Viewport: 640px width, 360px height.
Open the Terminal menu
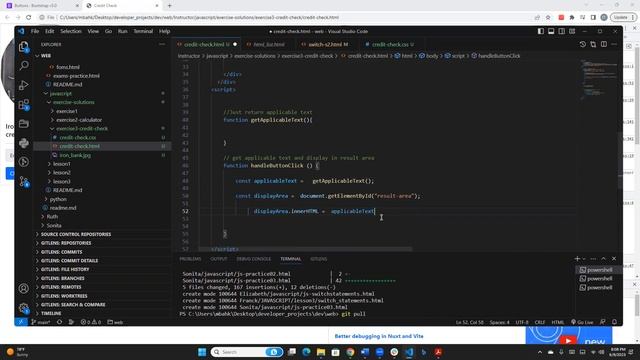pos(143,31)
